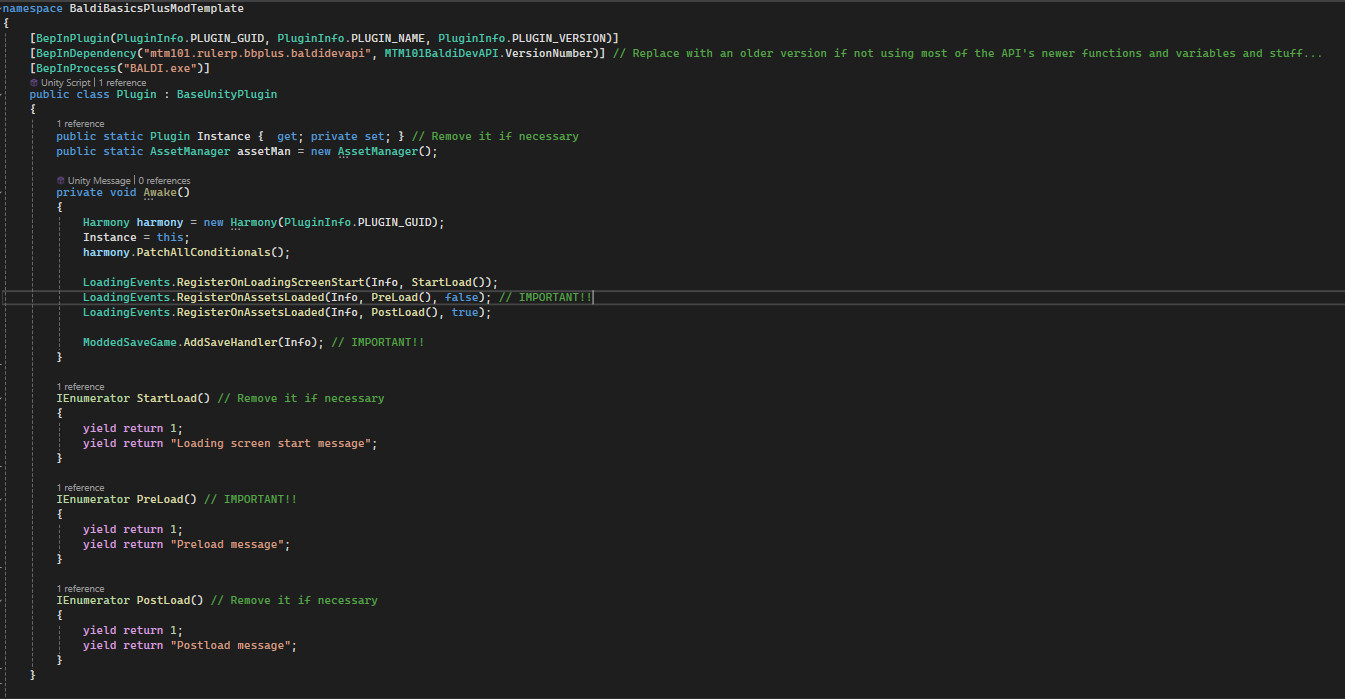Open the 1 reference link above class Plugin
Viewport: 1345px width, 699px height.
(122, 82)
